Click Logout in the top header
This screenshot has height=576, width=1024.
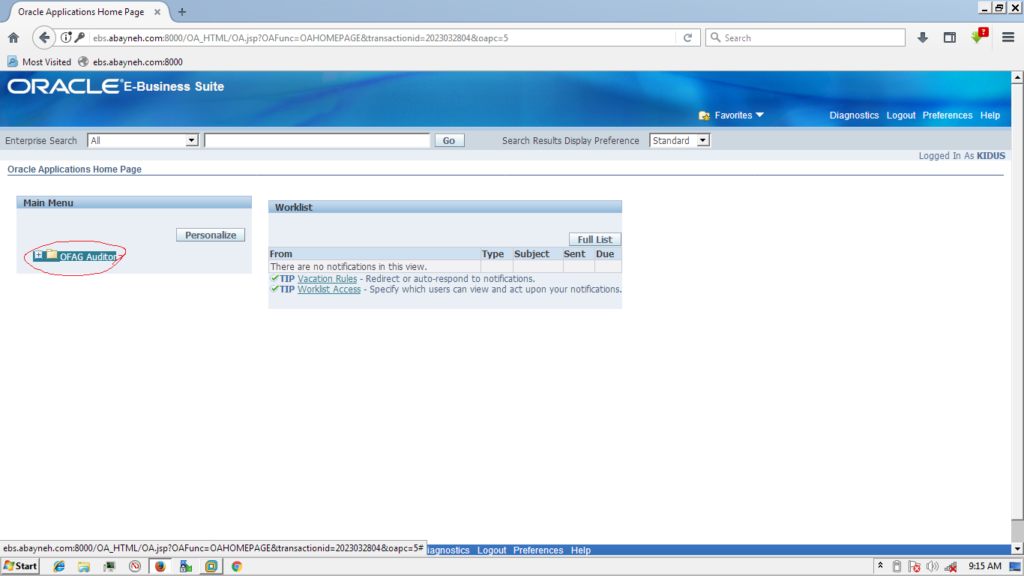[901, 115]
